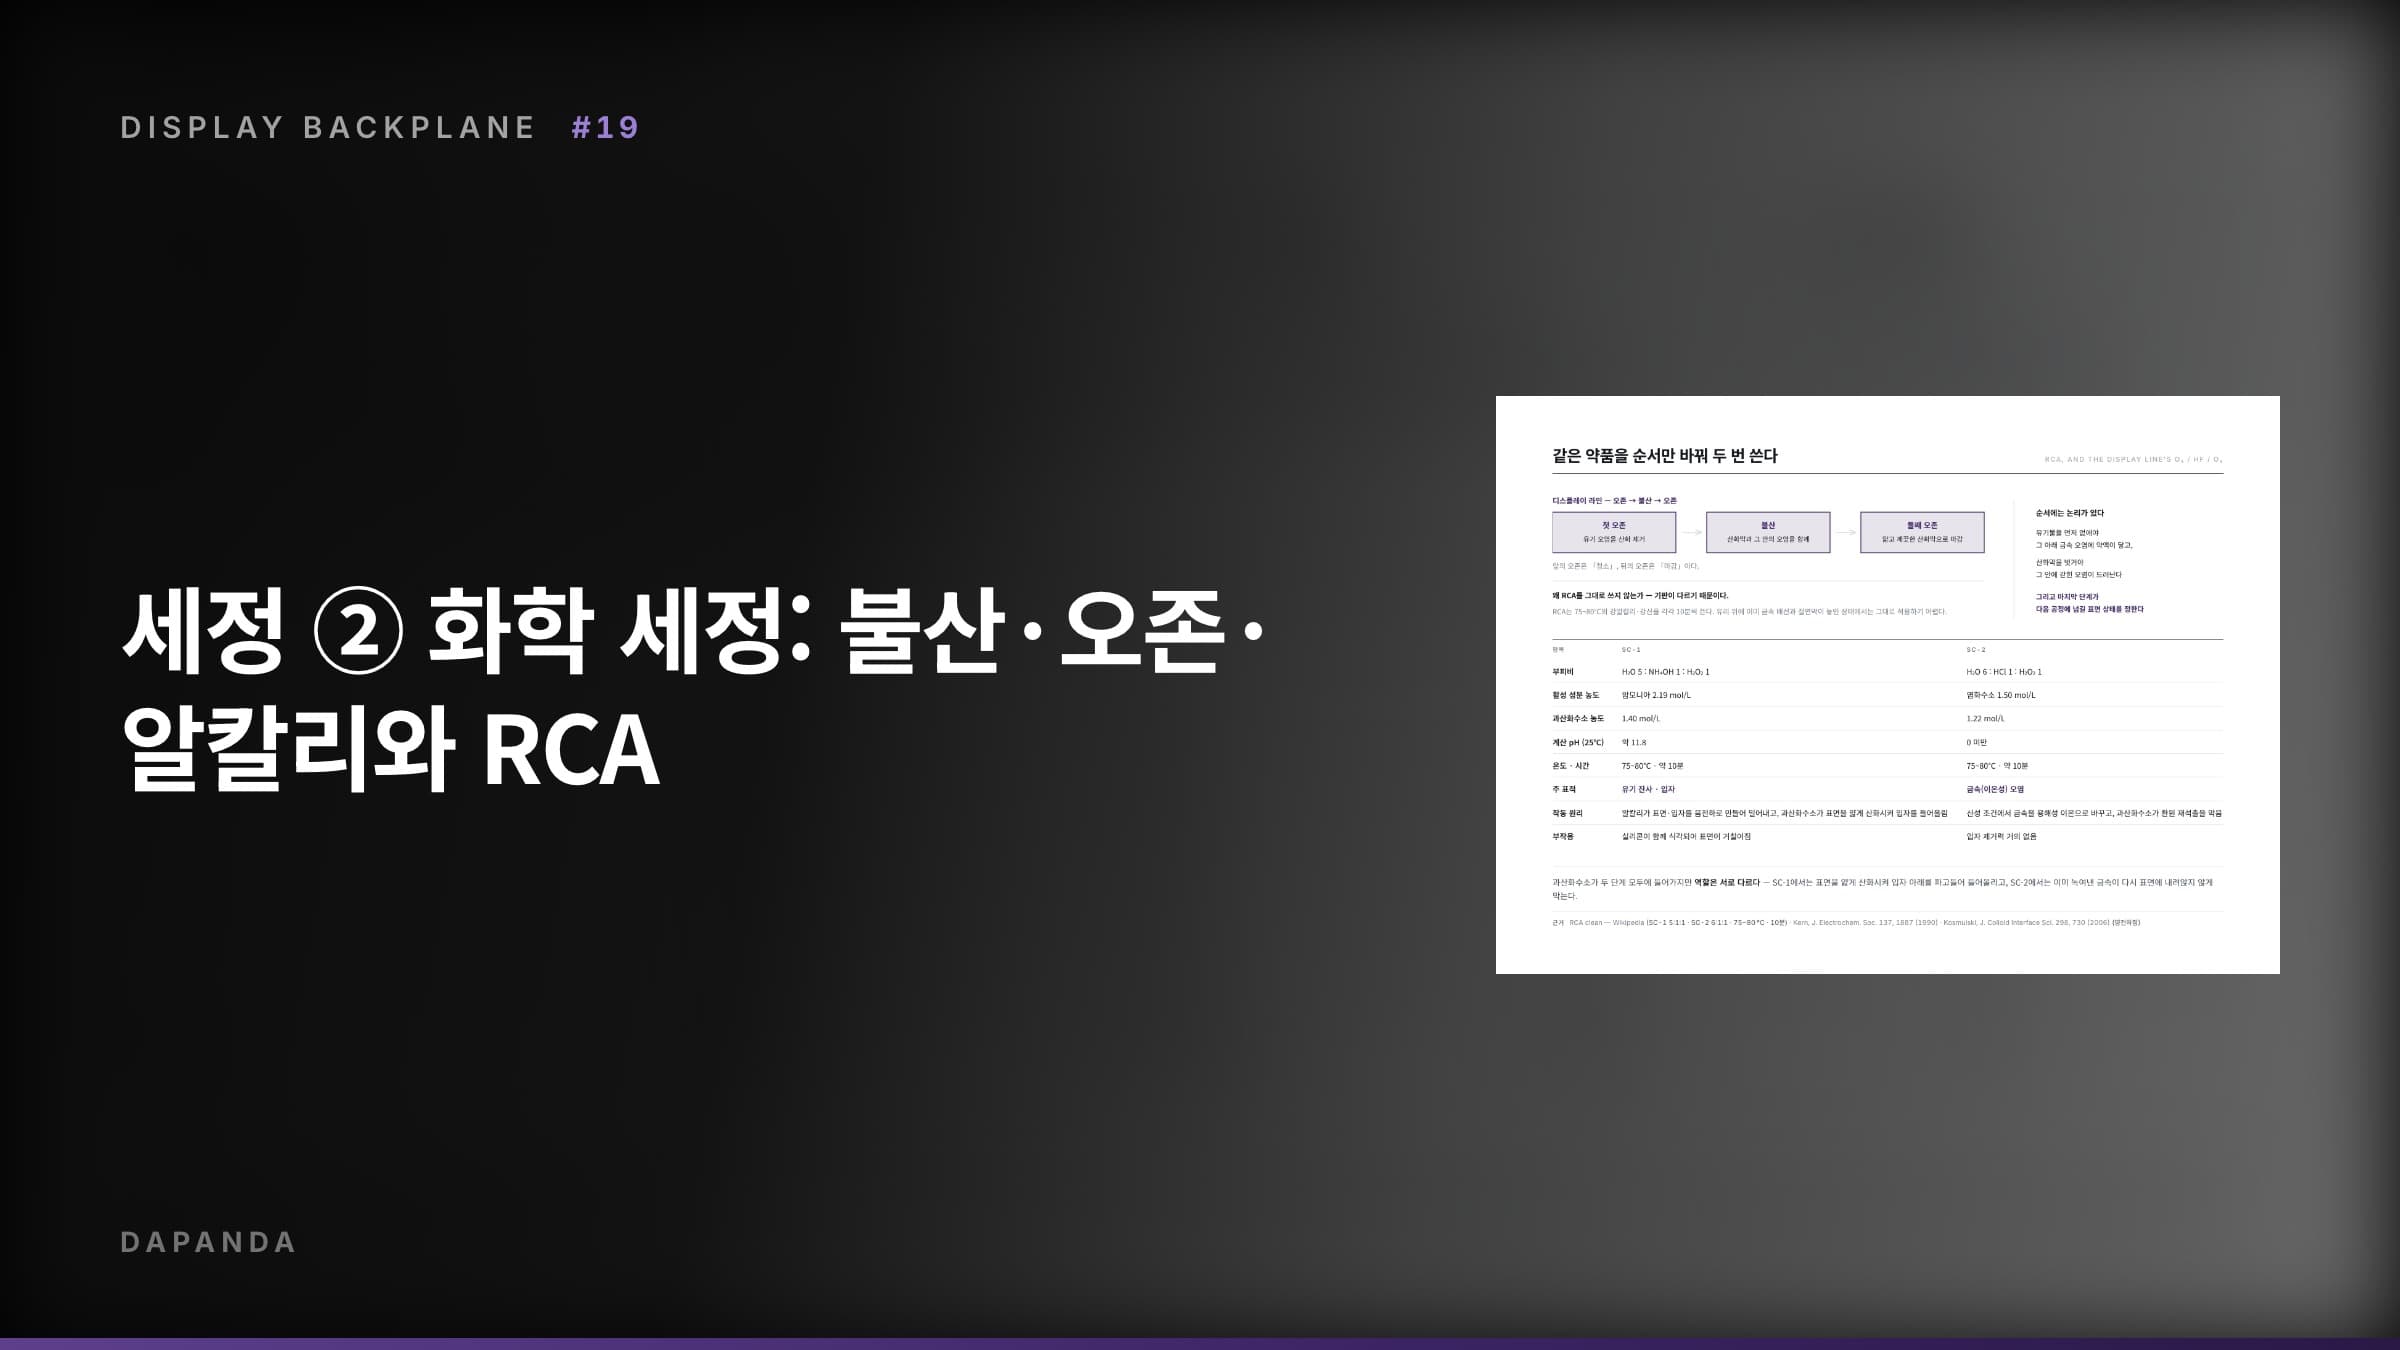The height and width of the screenshot is (1350, 2400).
Task: Click the '둘째 오존' flow box
Action: click(1922, 532)
